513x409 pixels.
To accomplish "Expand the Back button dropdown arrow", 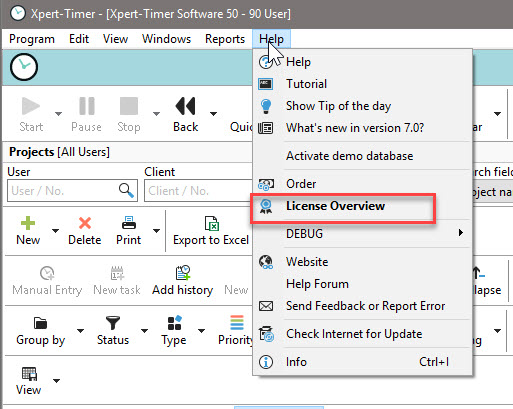I will pos(213,114).
